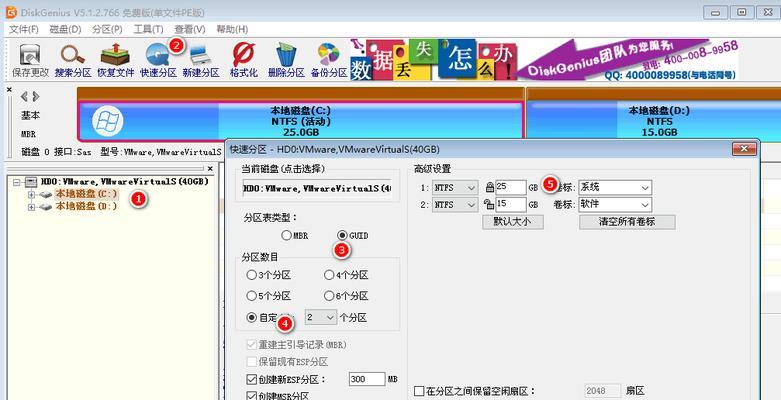Collapse the HD0 VMware disk tree node
The image size is (781, 400).
click(x=16, y=182)
